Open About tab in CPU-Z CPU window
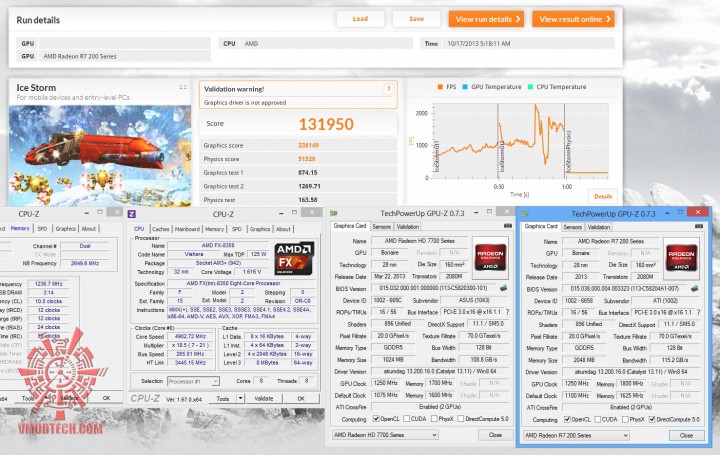This screenshot has width=720, height=455. pos(283,229)
